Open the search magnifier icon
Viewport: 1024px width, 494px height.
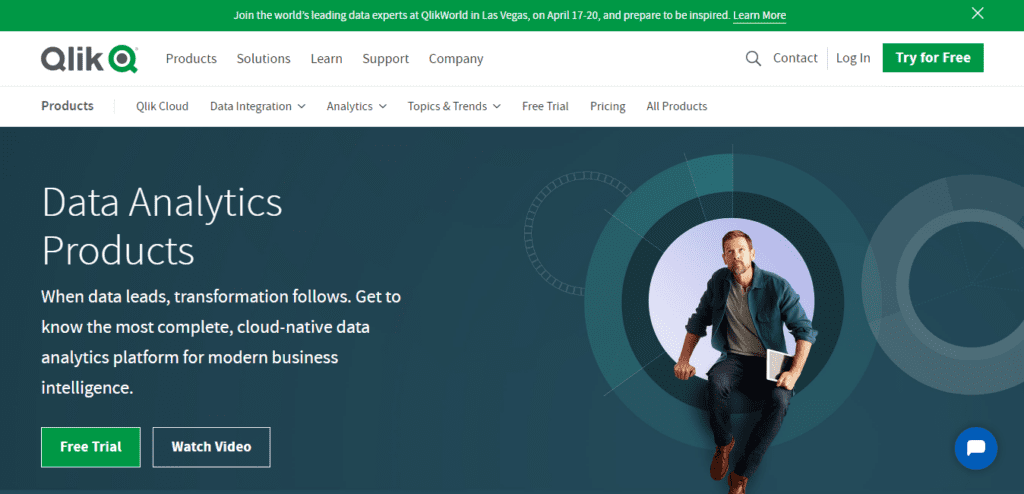pos(753,58)
